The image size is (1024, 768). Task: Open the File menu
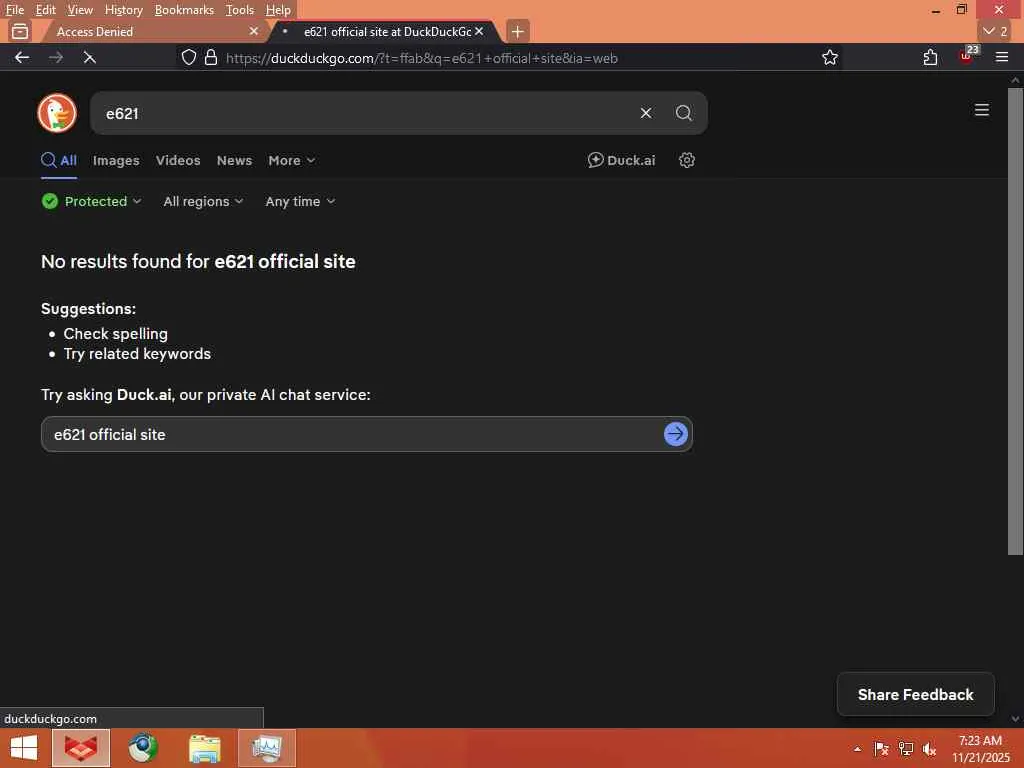[x=14, y=10]
